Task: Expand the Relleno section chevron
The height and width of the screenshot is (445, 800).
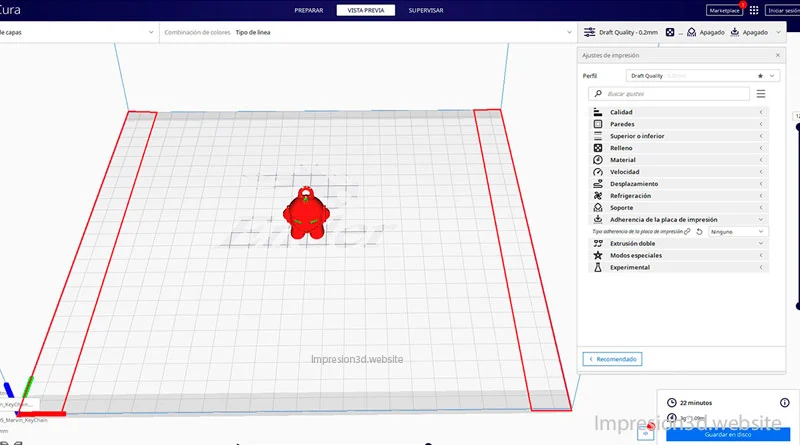Action: pyautogui.click(x=761, y=147)
